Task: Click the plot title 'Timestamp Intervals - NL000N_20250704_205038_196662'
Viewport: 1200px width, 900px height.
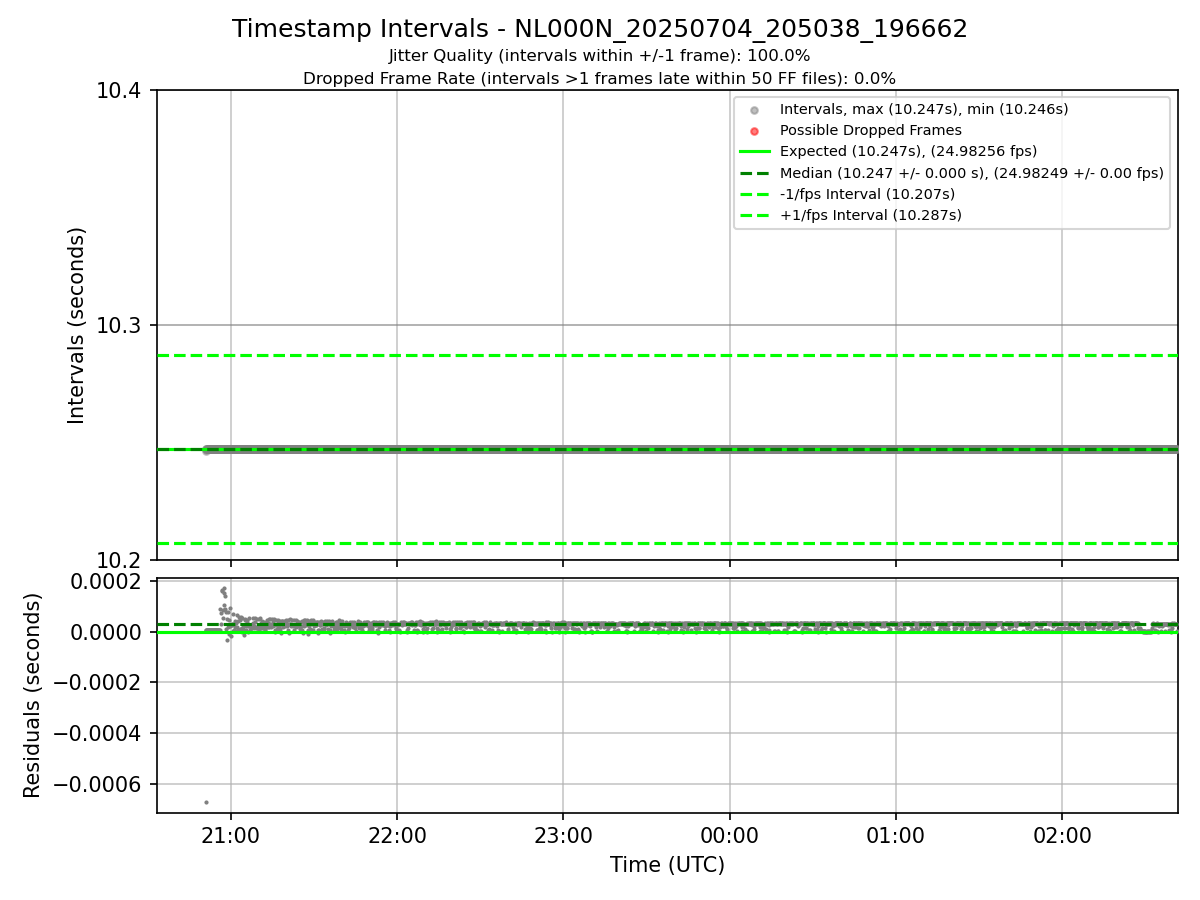Action: tap(600, 29)
